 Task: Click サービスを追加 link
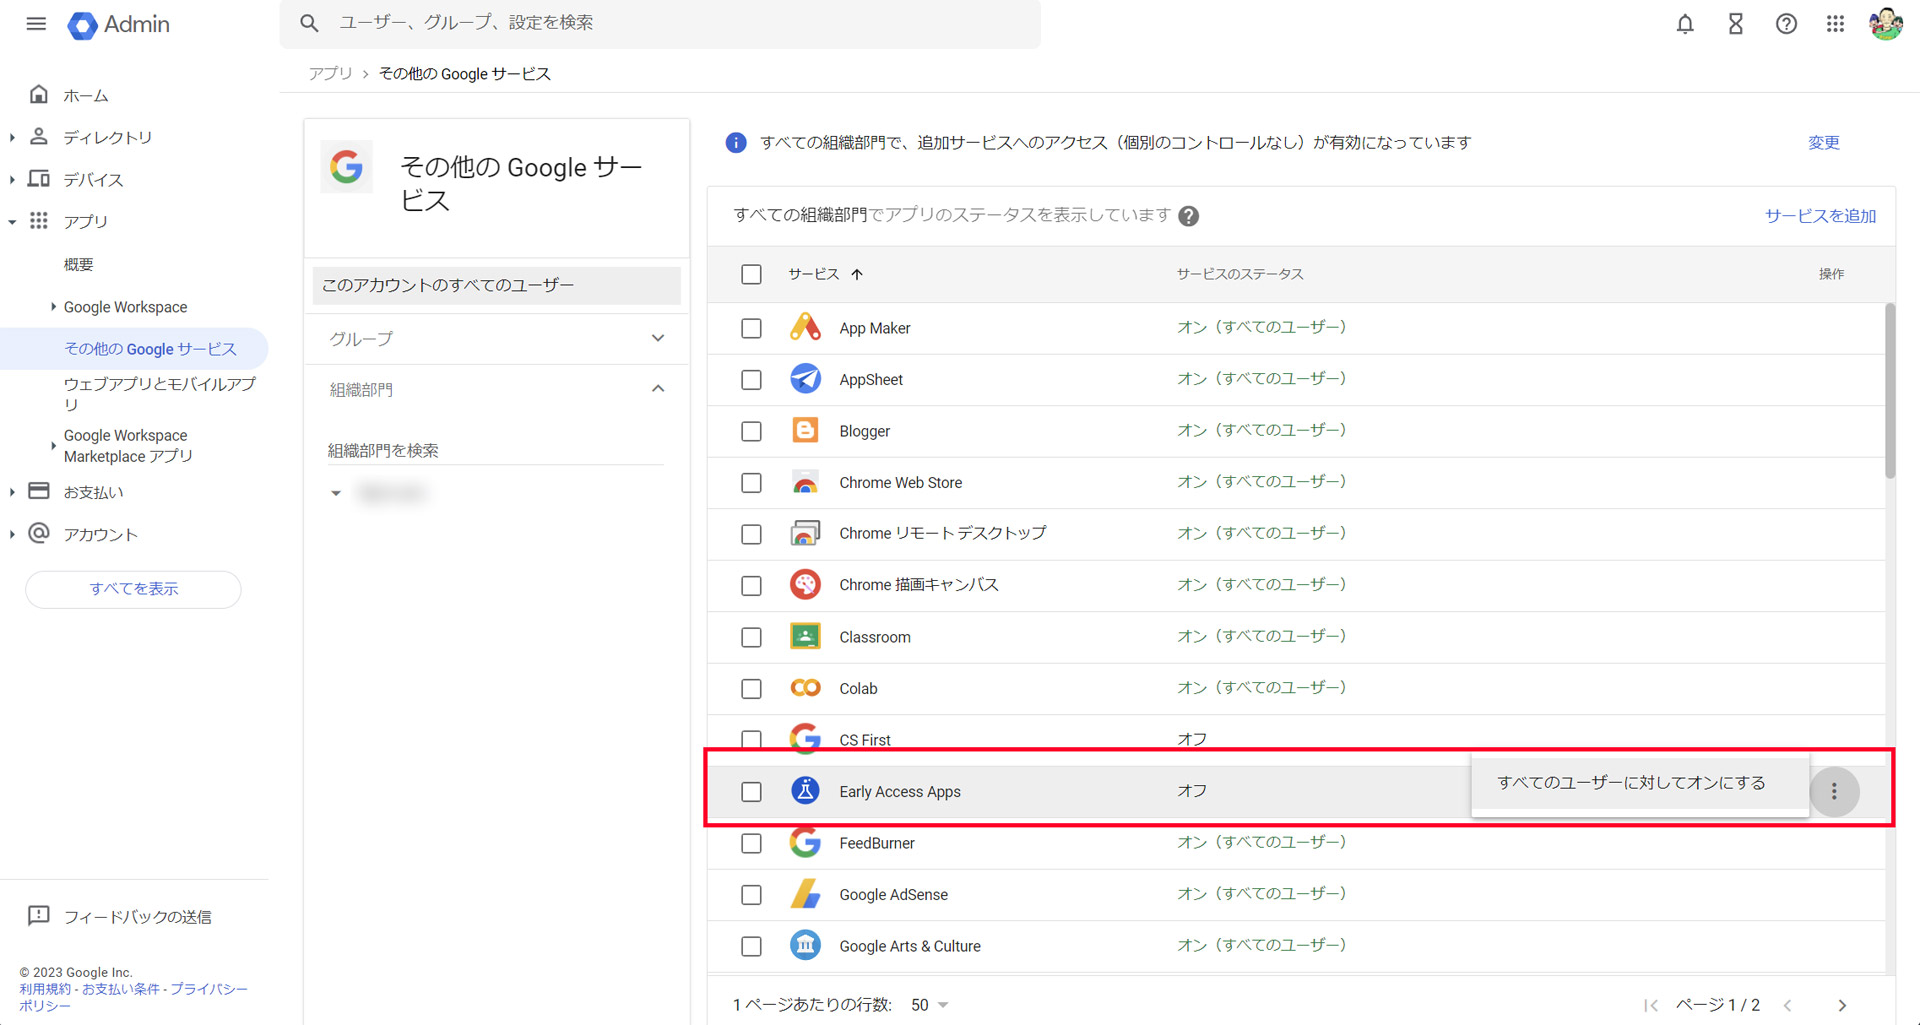point(1820,216)
